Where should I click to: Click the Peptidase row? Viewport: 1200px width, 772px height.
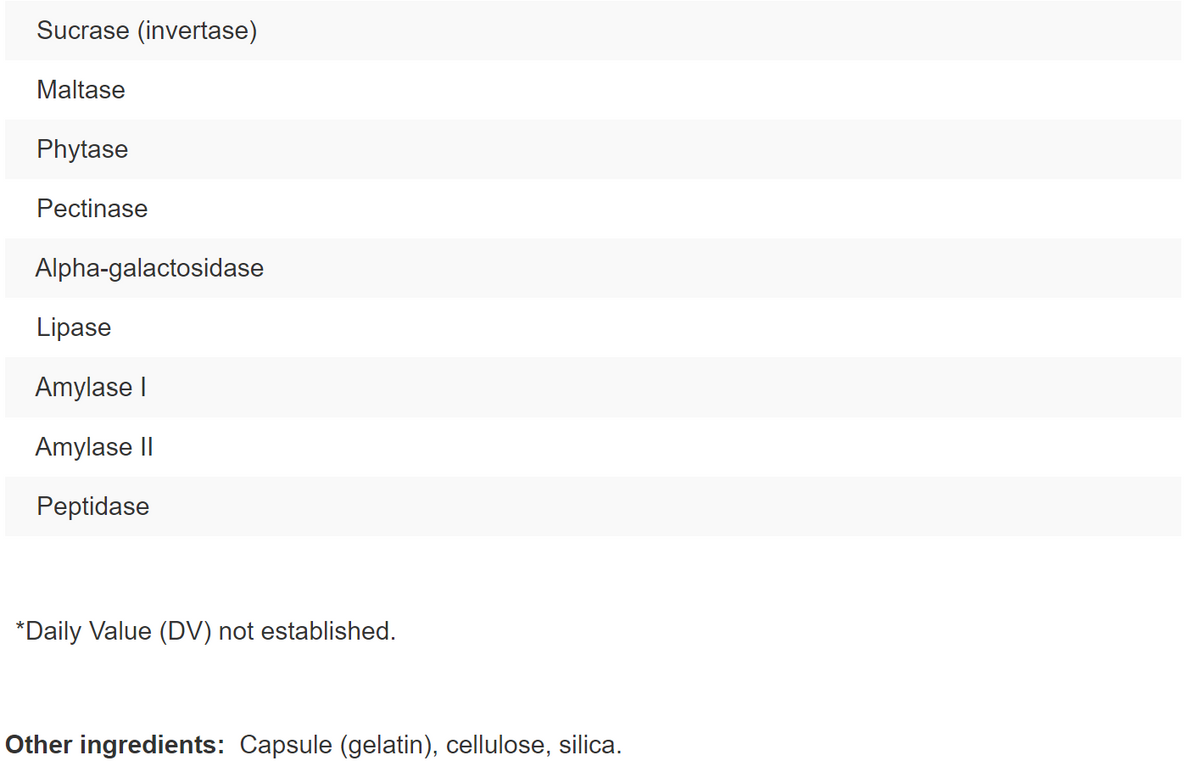tap(93, 506)
